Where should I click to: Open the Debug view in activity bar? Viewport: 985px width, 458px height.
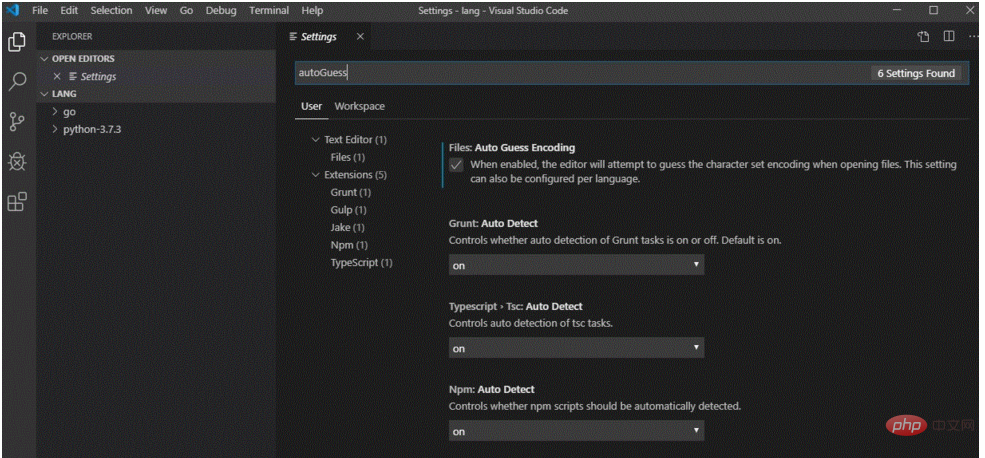coord(17,162)
